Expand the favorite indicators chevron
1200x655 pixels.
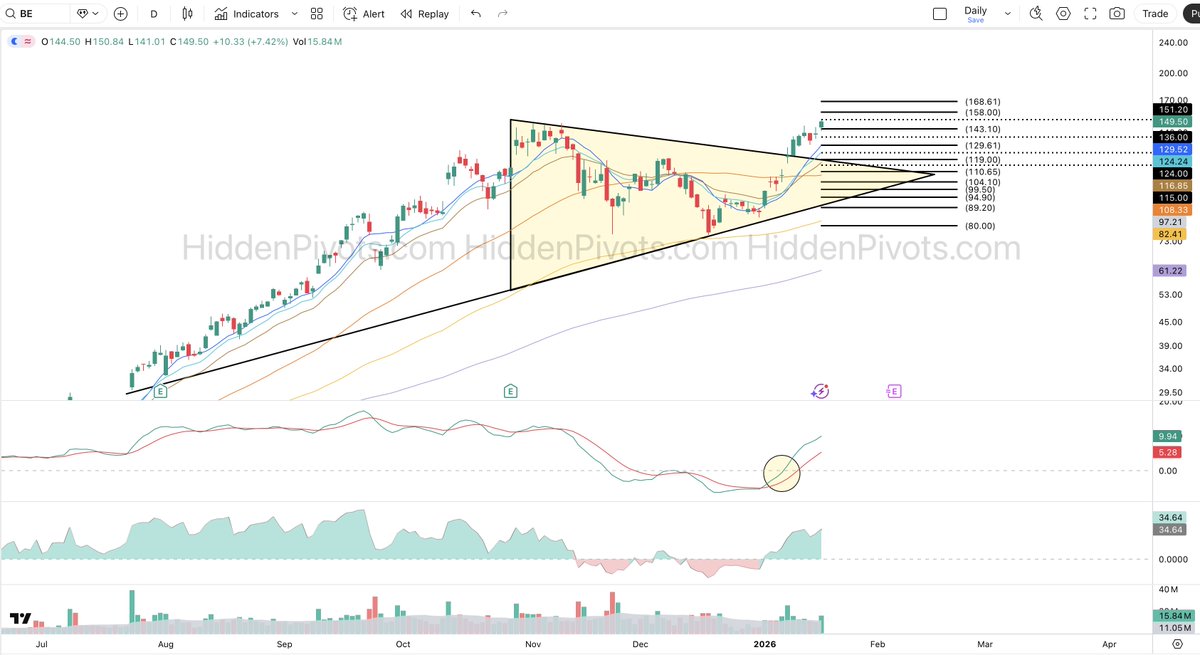coord(293,14)
